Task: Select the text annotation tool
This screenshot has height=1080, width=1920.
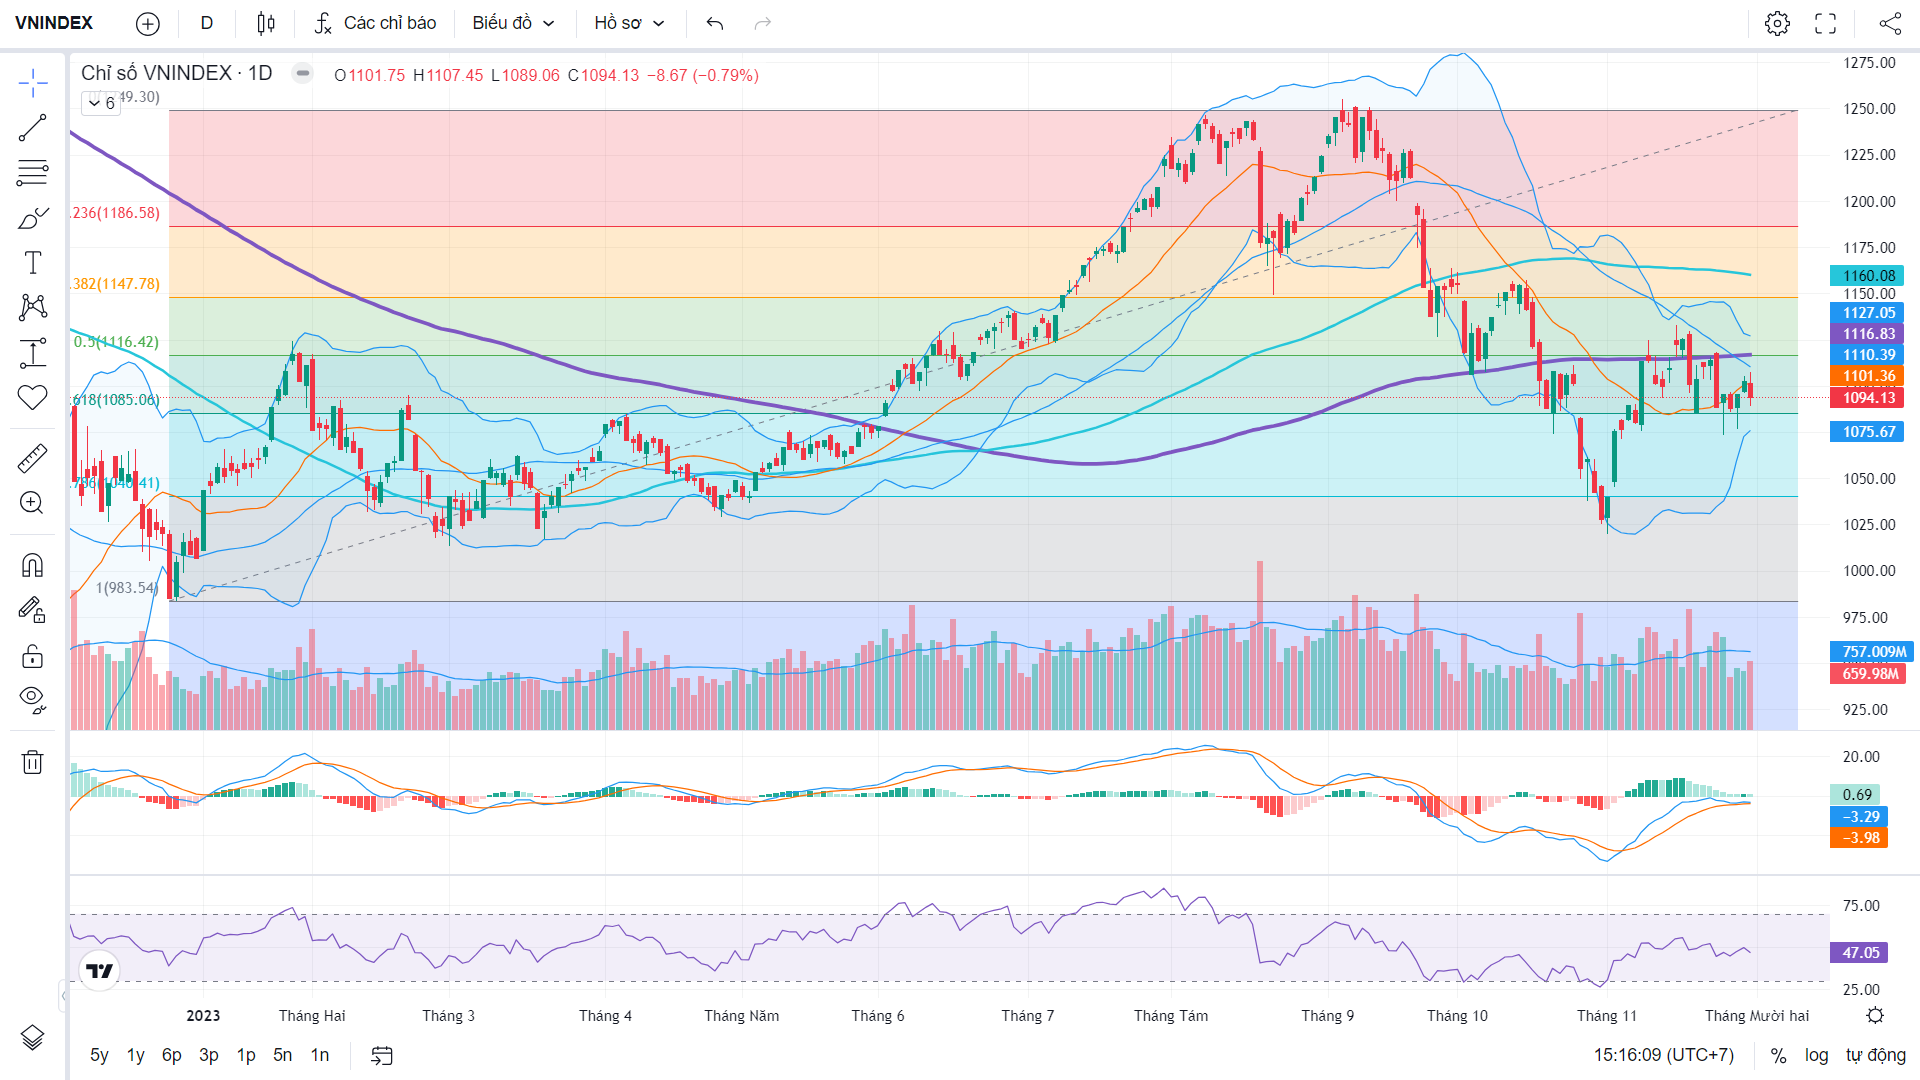Action: pyautogui.click(x=32, y=263)
